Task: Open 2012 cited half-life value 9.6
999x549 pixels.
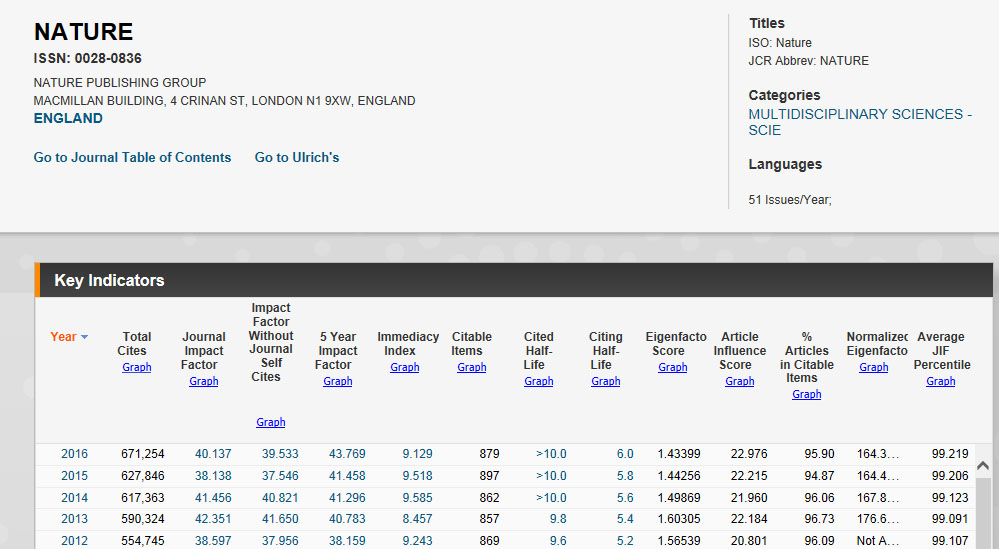Action: tap(558, 541)
